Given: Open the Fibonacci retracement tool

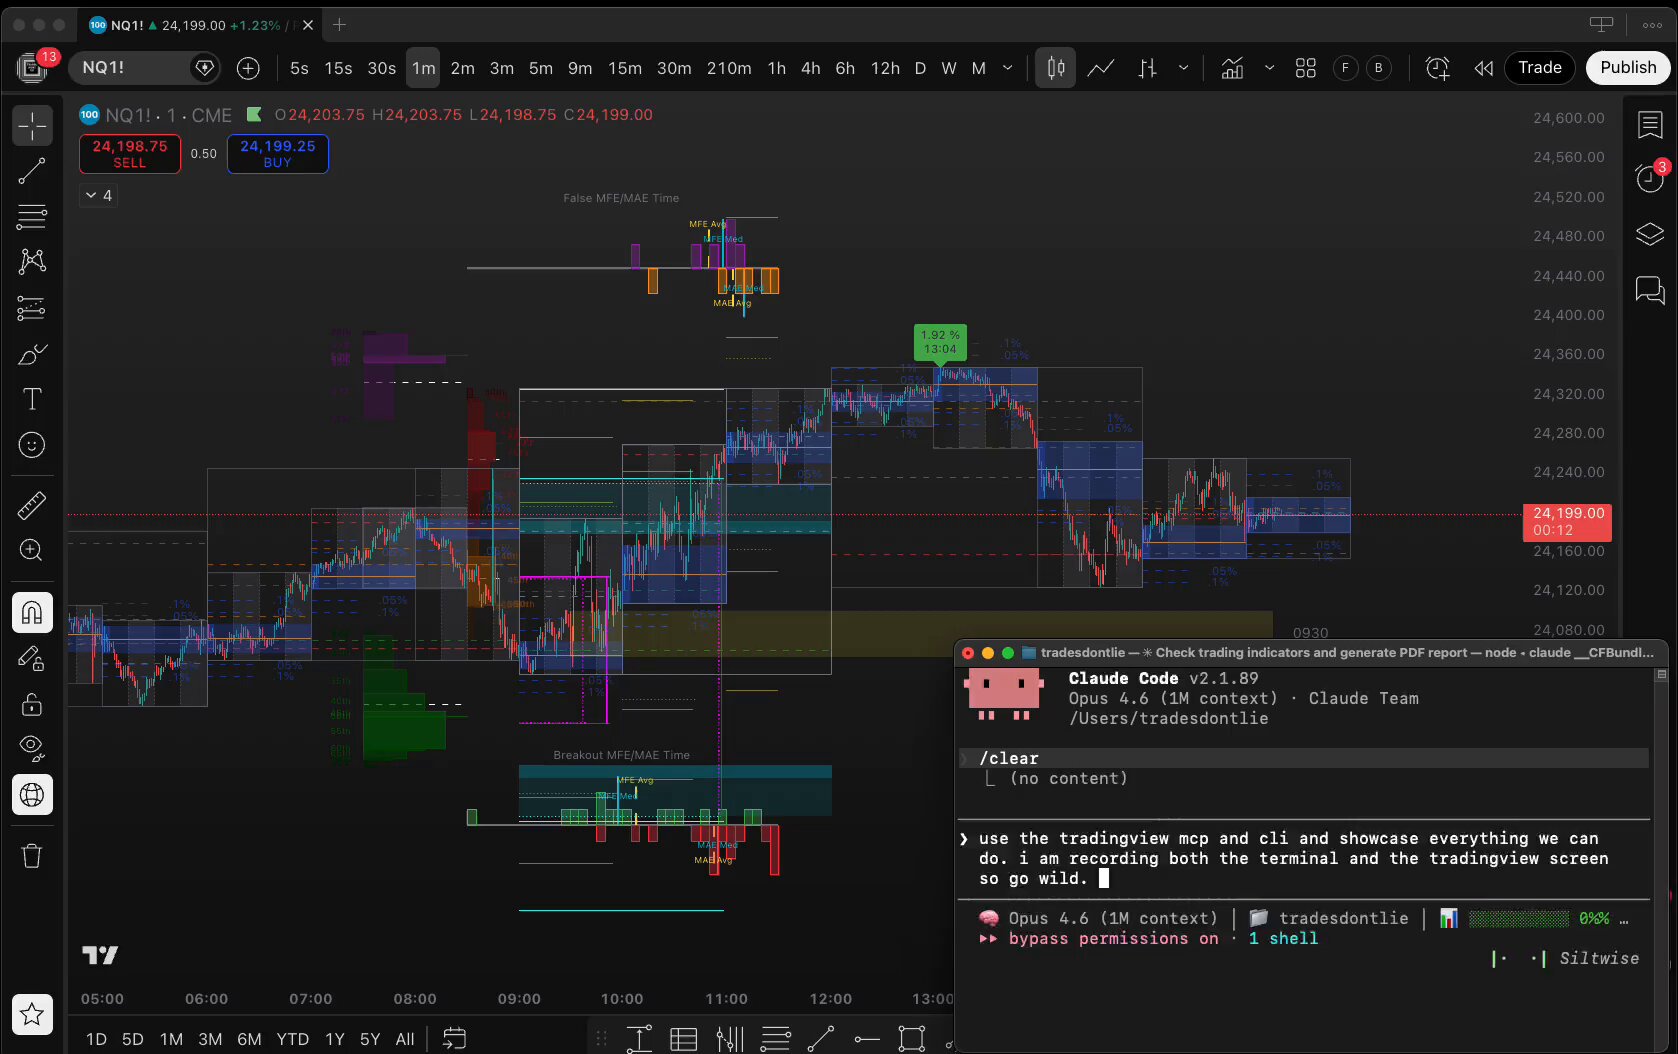Looking at the screenshot, I should tap(32, 216).
